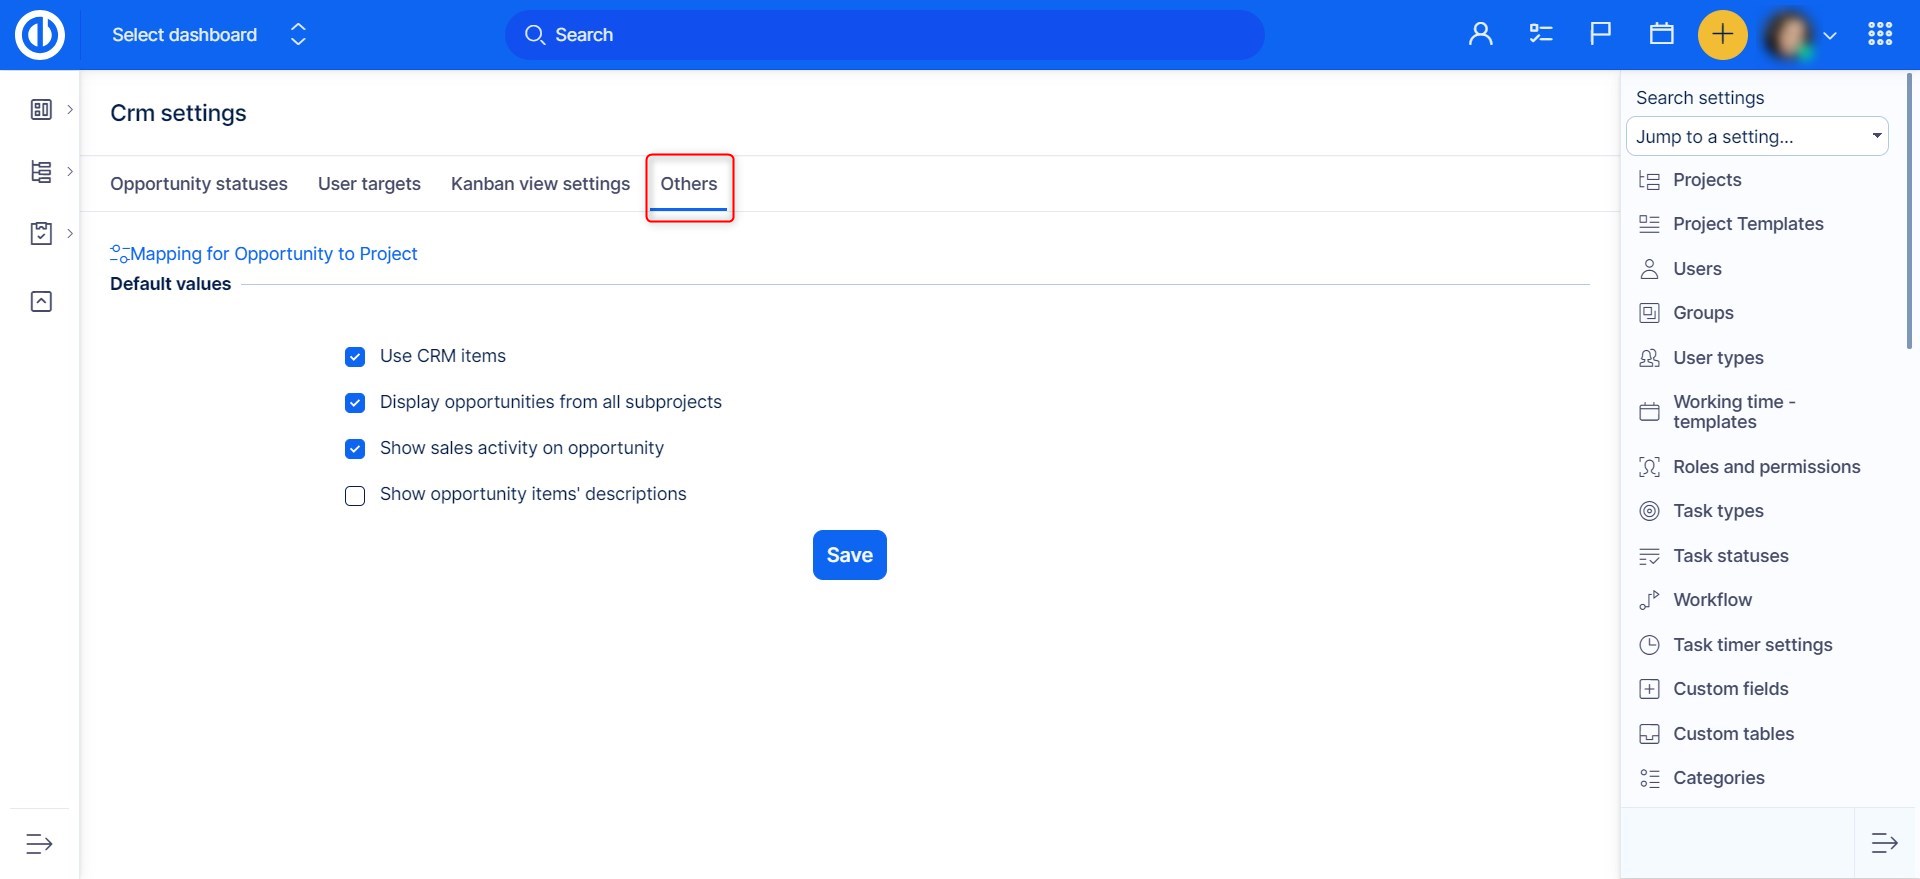Open the Kanban view settings tab
This screenshot has height=879, width=1920.
coord(540,184)
